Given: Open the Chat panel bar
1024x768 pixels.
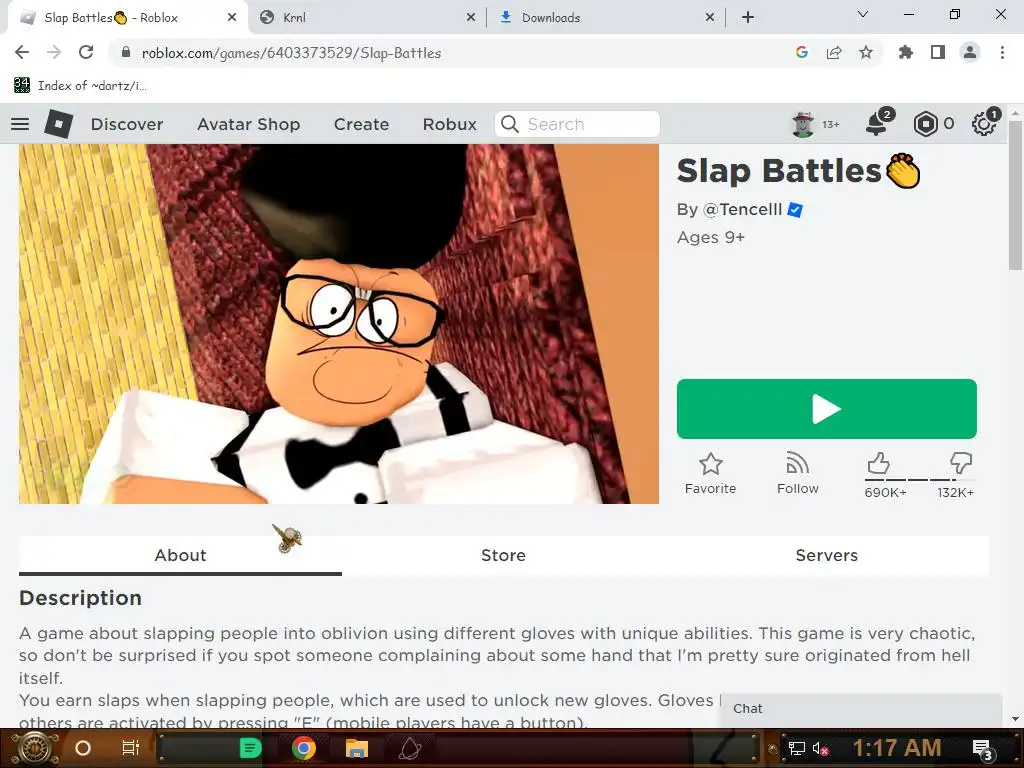Looking at the screenshot, I should tap(861, 709).
